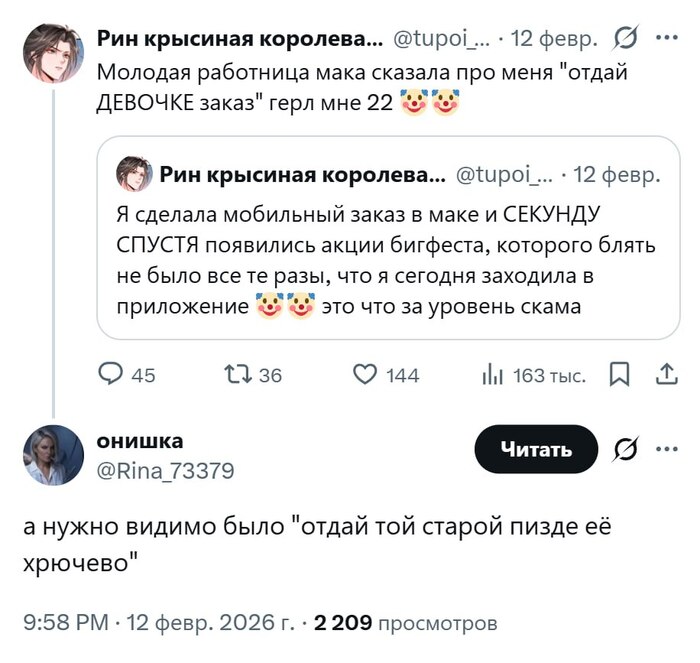Click quoted post small avatar
The image size is (700, 663).
coord(133,175)
